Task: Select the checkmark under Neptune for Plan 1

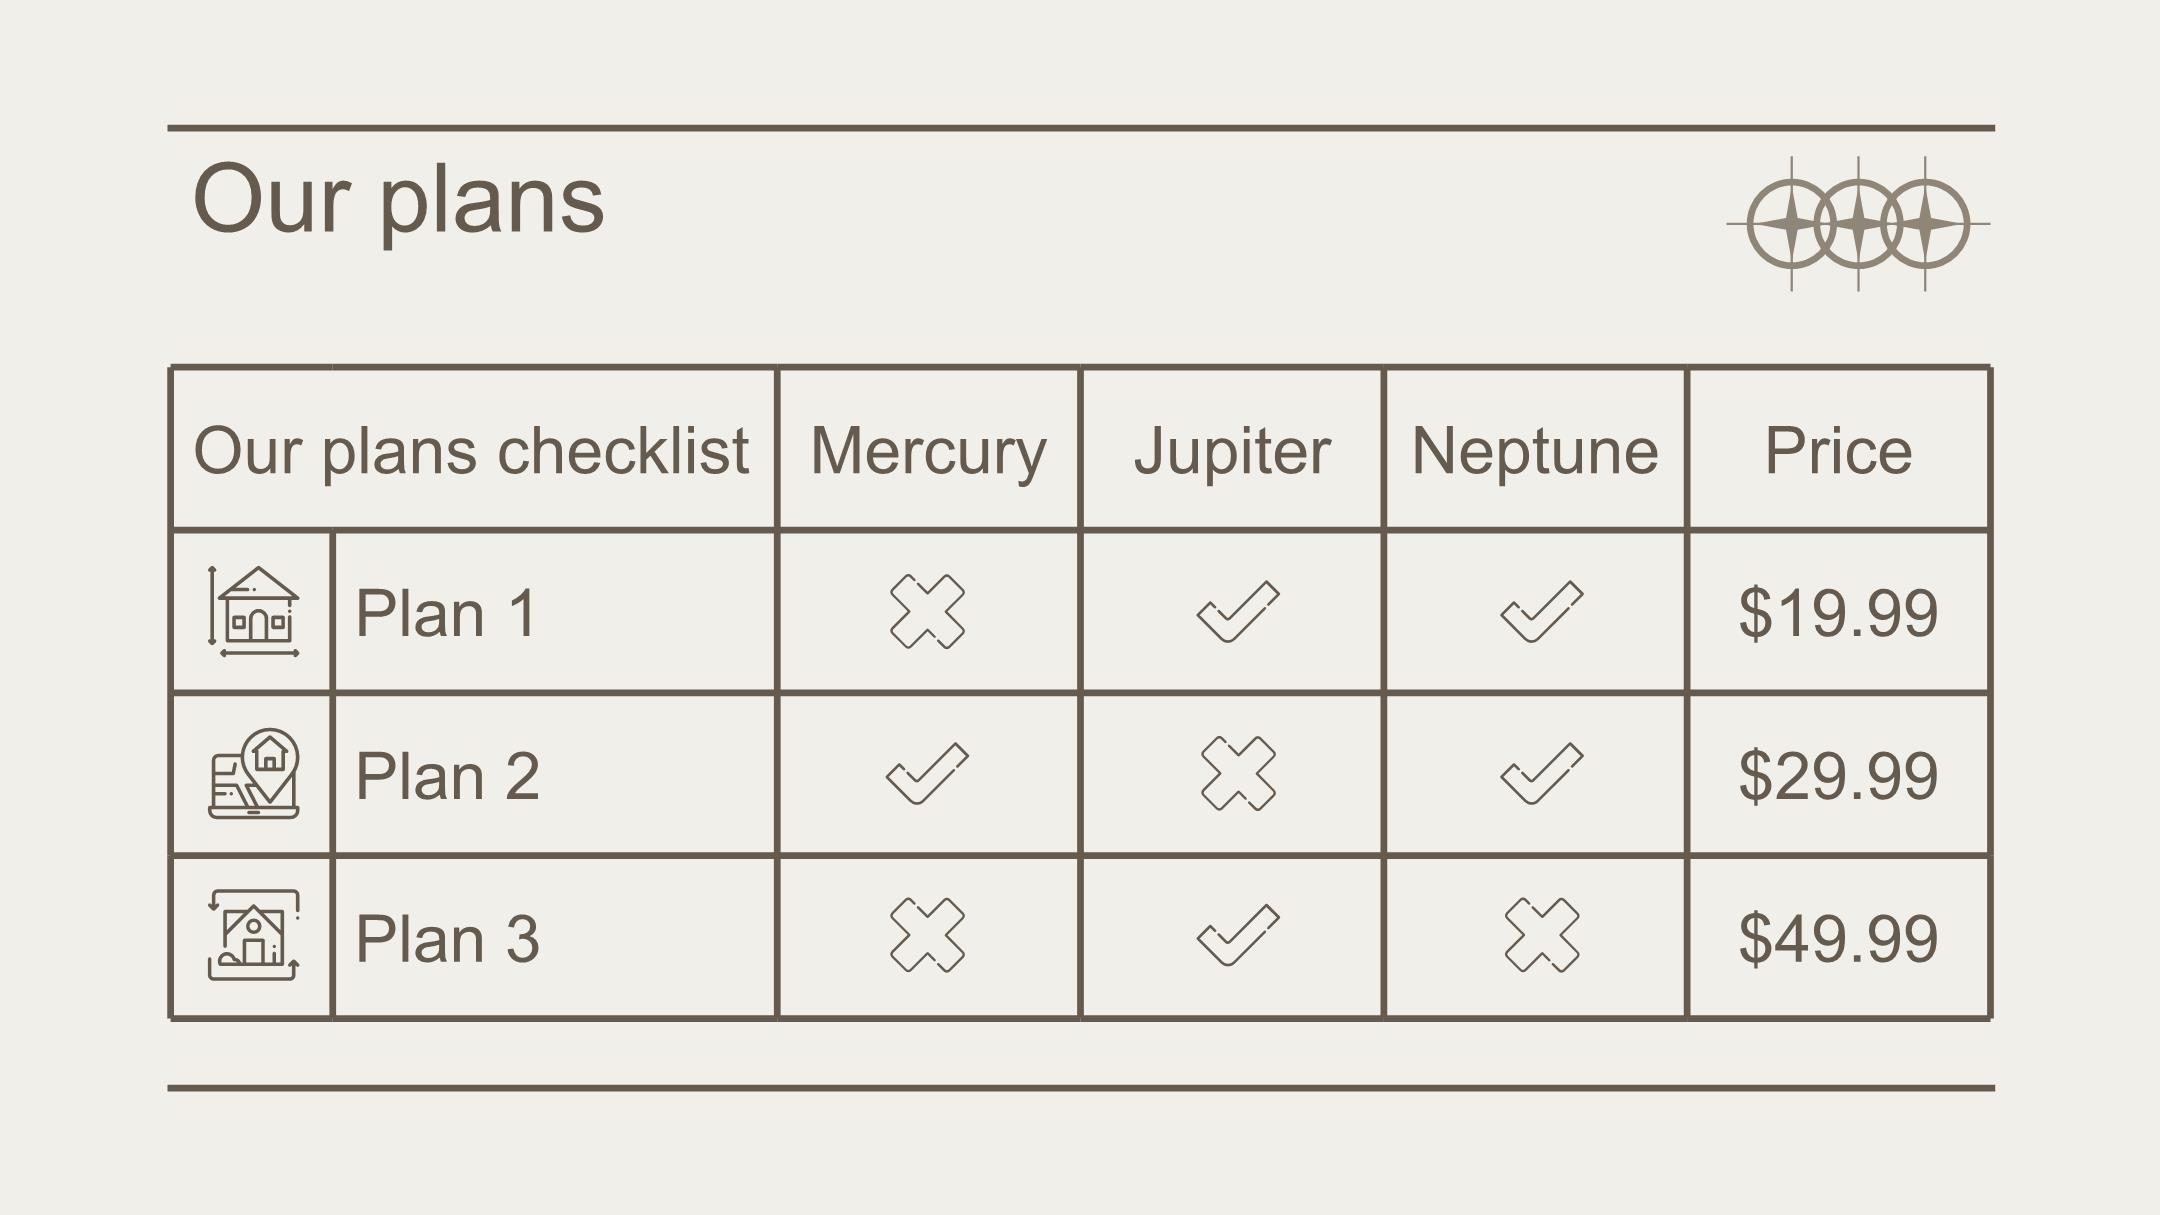Action: (x=1542, y=611)
